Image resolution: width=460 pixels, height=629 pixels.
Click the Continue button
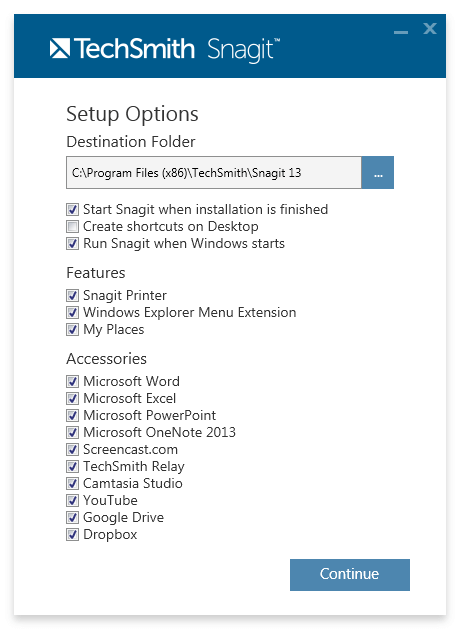tap(350, 574)
